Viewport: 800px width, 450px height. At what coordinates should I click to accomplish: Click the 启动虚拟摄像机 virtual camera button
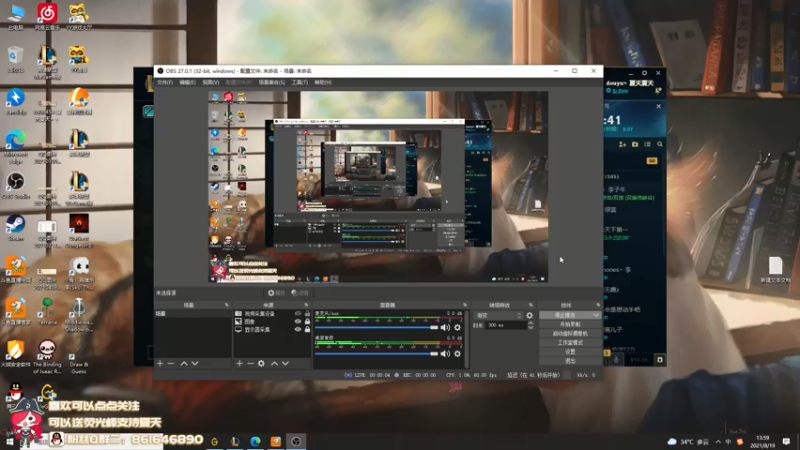pyautogui.click(x=570, y=334)
